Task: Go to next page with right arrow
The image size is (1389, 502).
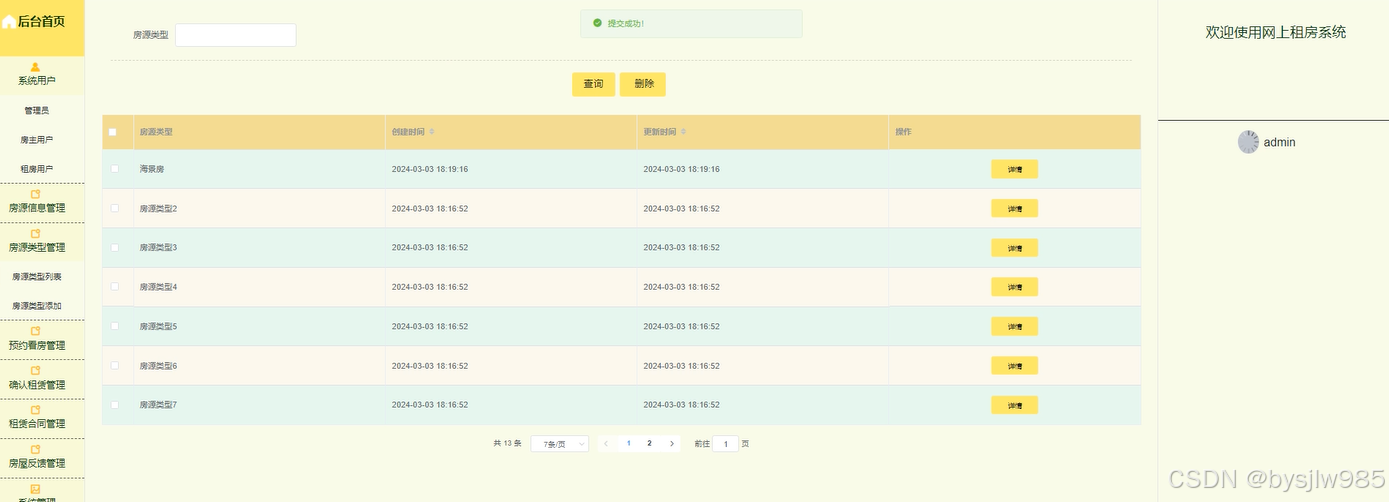Action: [x=672, y=443]
